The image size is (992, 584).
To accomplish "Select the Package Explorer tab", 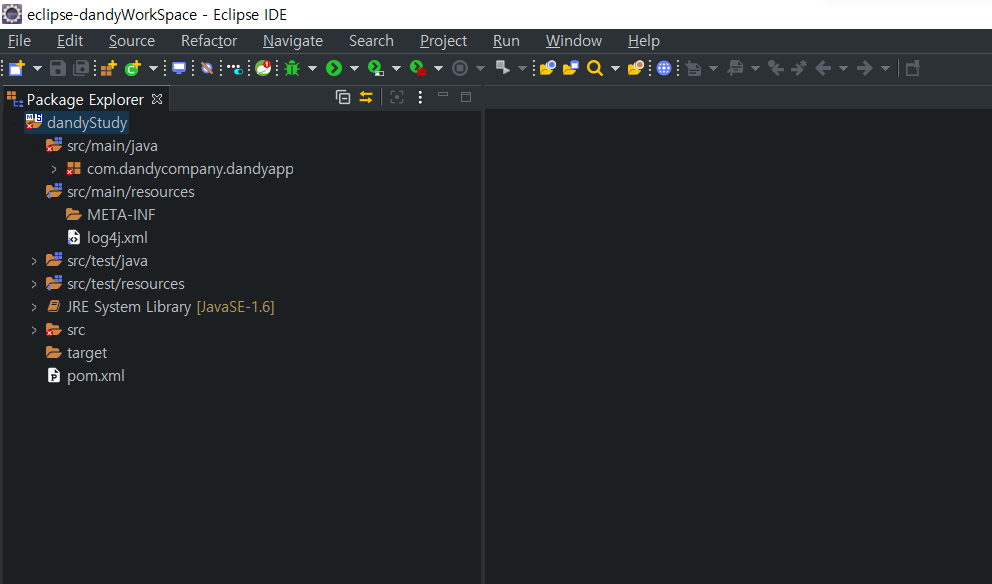I will (x=85, y=99).
